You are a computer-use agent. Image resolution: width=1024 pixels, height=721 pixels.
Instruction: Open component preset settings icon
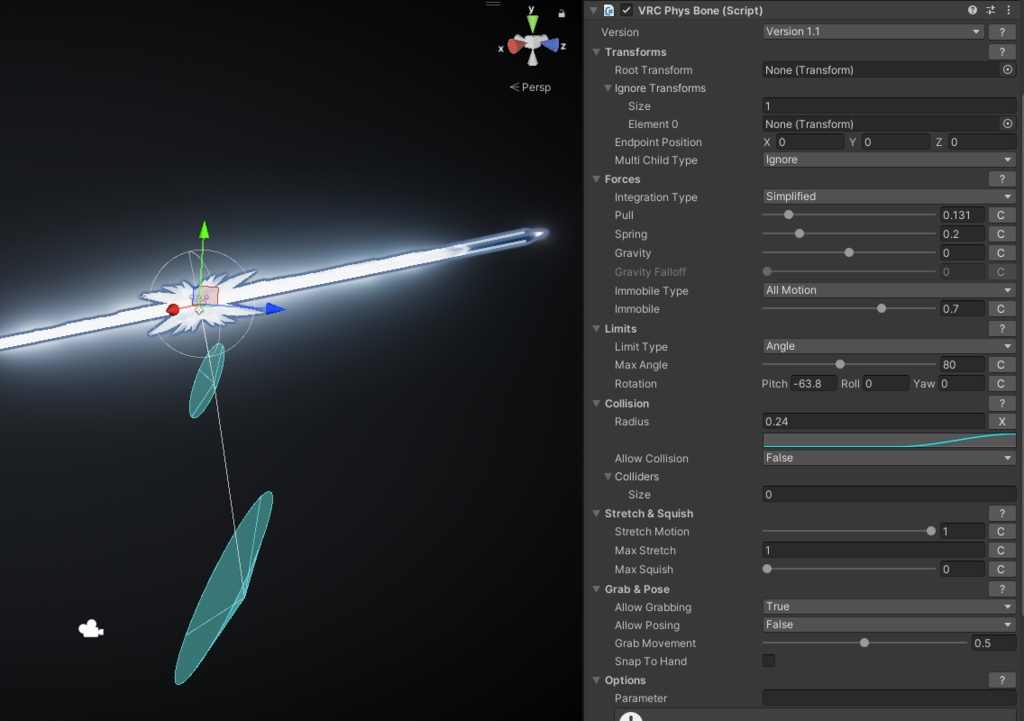click(x=990, y=10)
